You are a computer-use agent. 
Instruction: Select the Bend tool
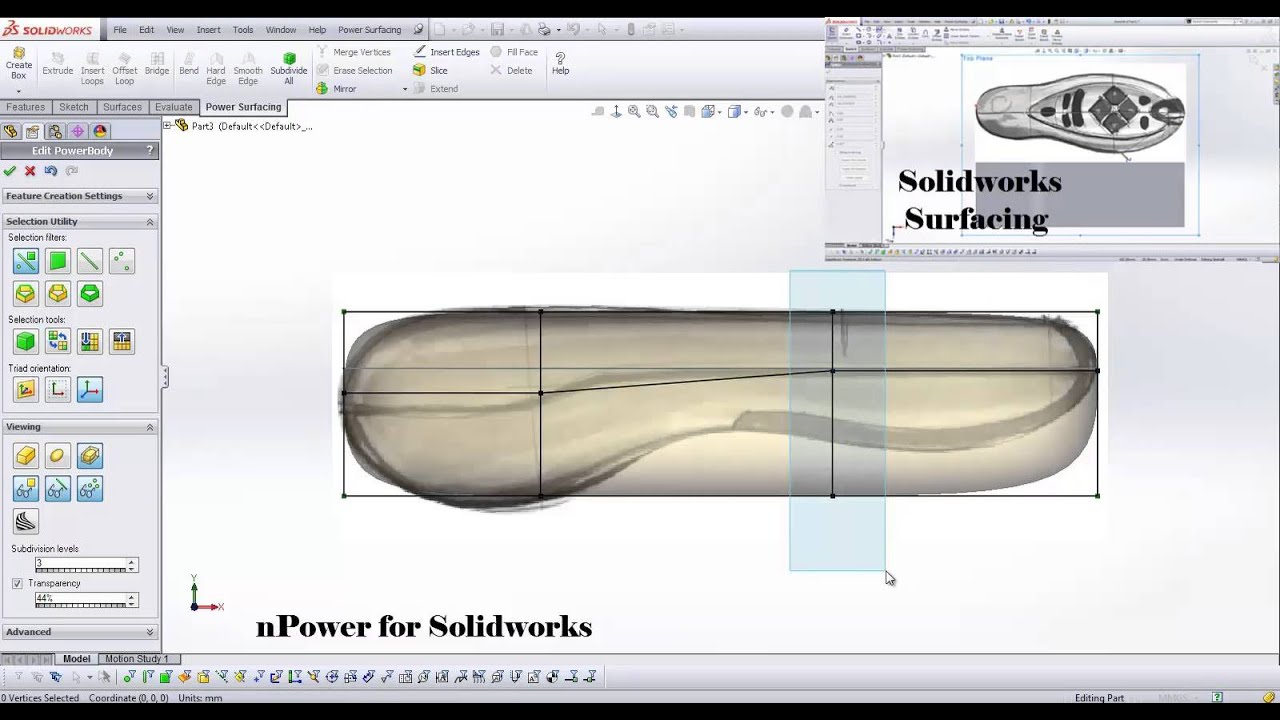[x=189, y=63]
